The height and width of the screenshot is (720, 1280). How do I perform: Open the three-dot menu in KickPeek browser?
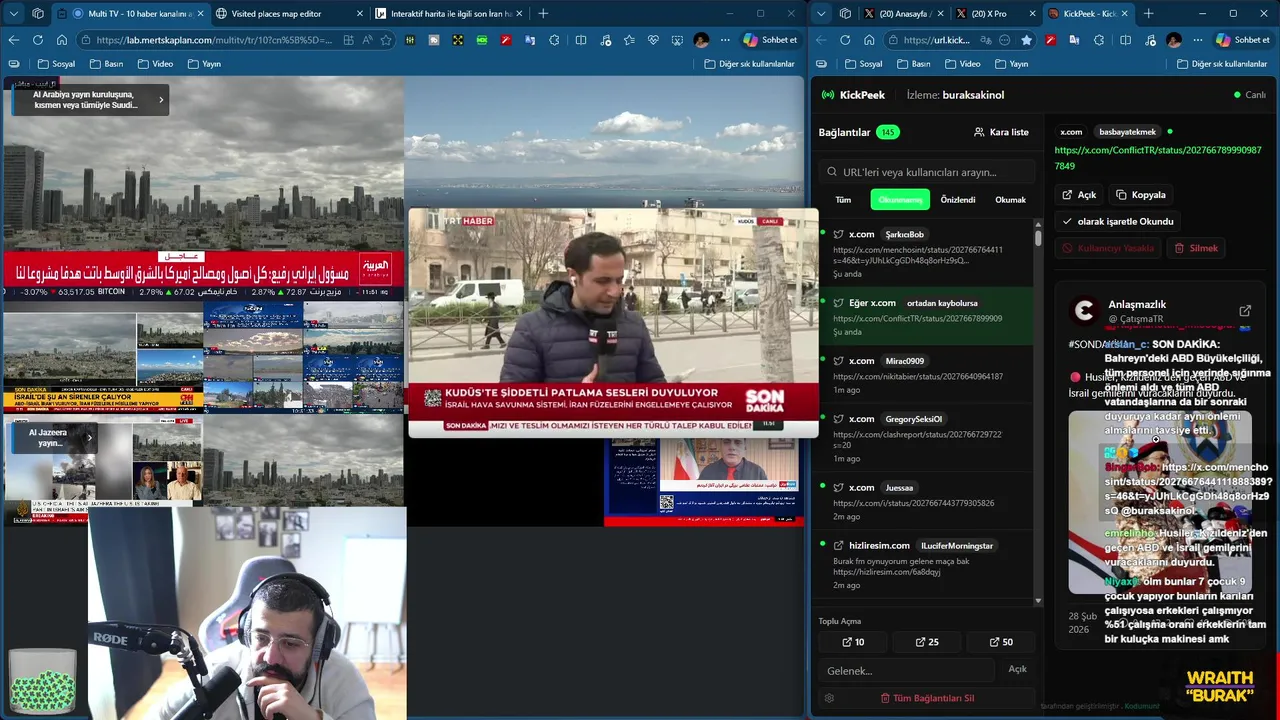(1197, 40)
